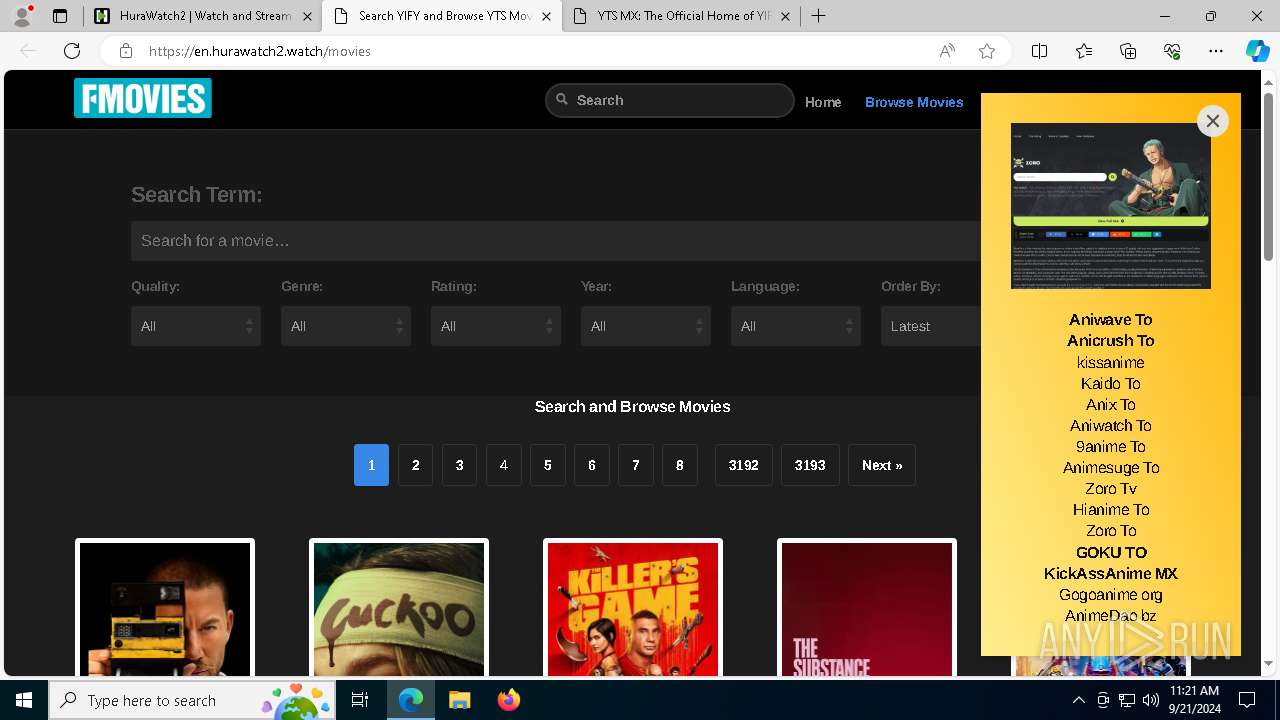Launch Microsoft Edge from taskbar
This screenshot has height=720, width=1280.
pyautogui.click(x=411, y=700)
